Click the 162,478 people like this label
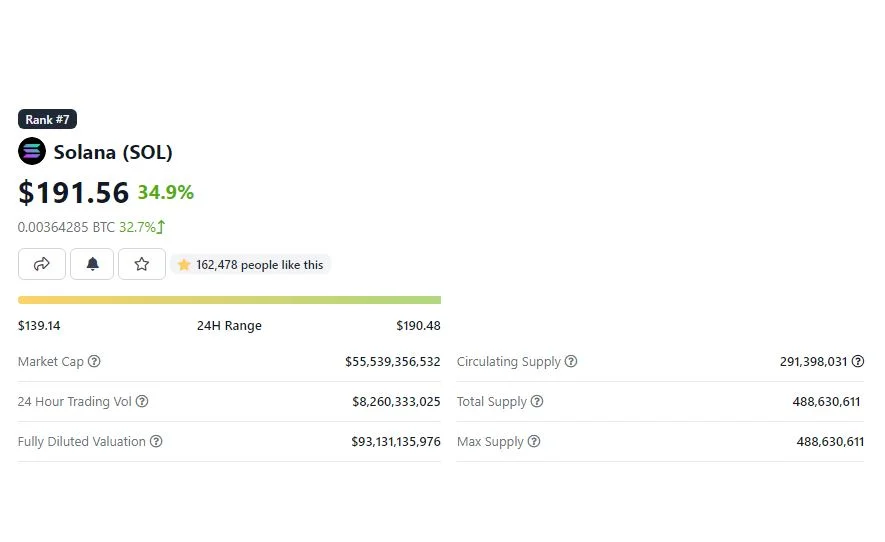 coord(260,265)
